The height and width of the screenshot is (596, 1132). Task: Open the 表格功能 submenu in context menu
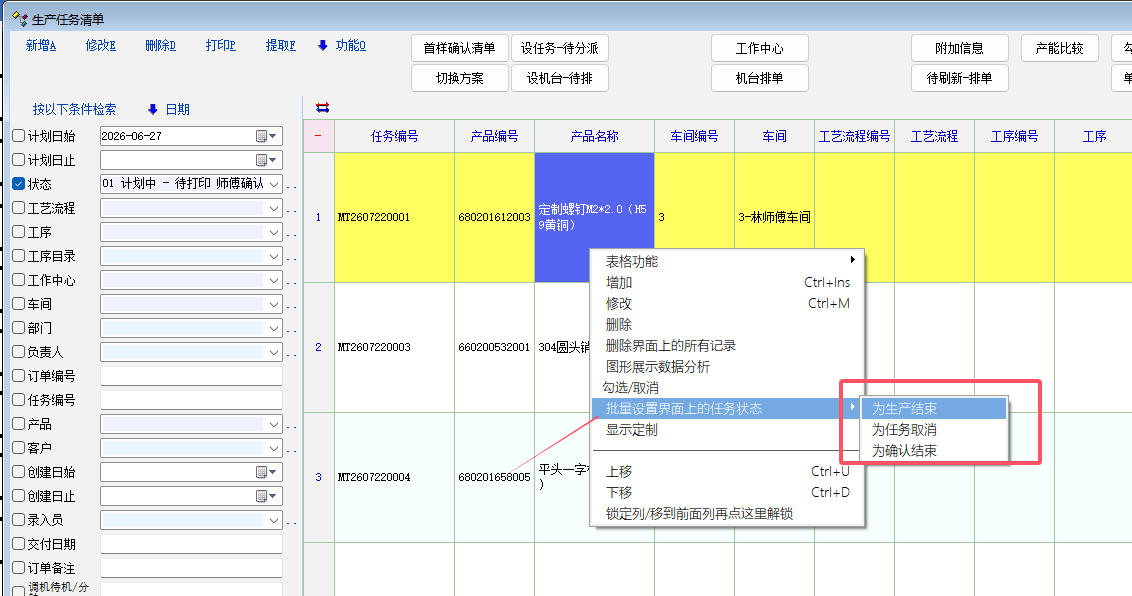[727, 261]
